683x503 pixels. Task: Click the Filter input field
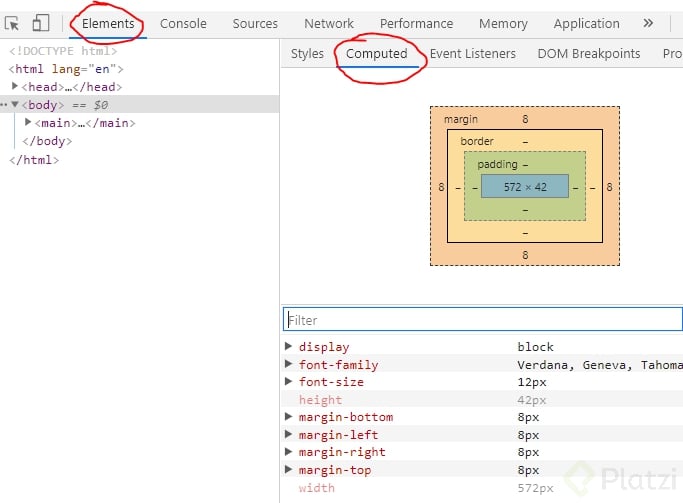482,320
